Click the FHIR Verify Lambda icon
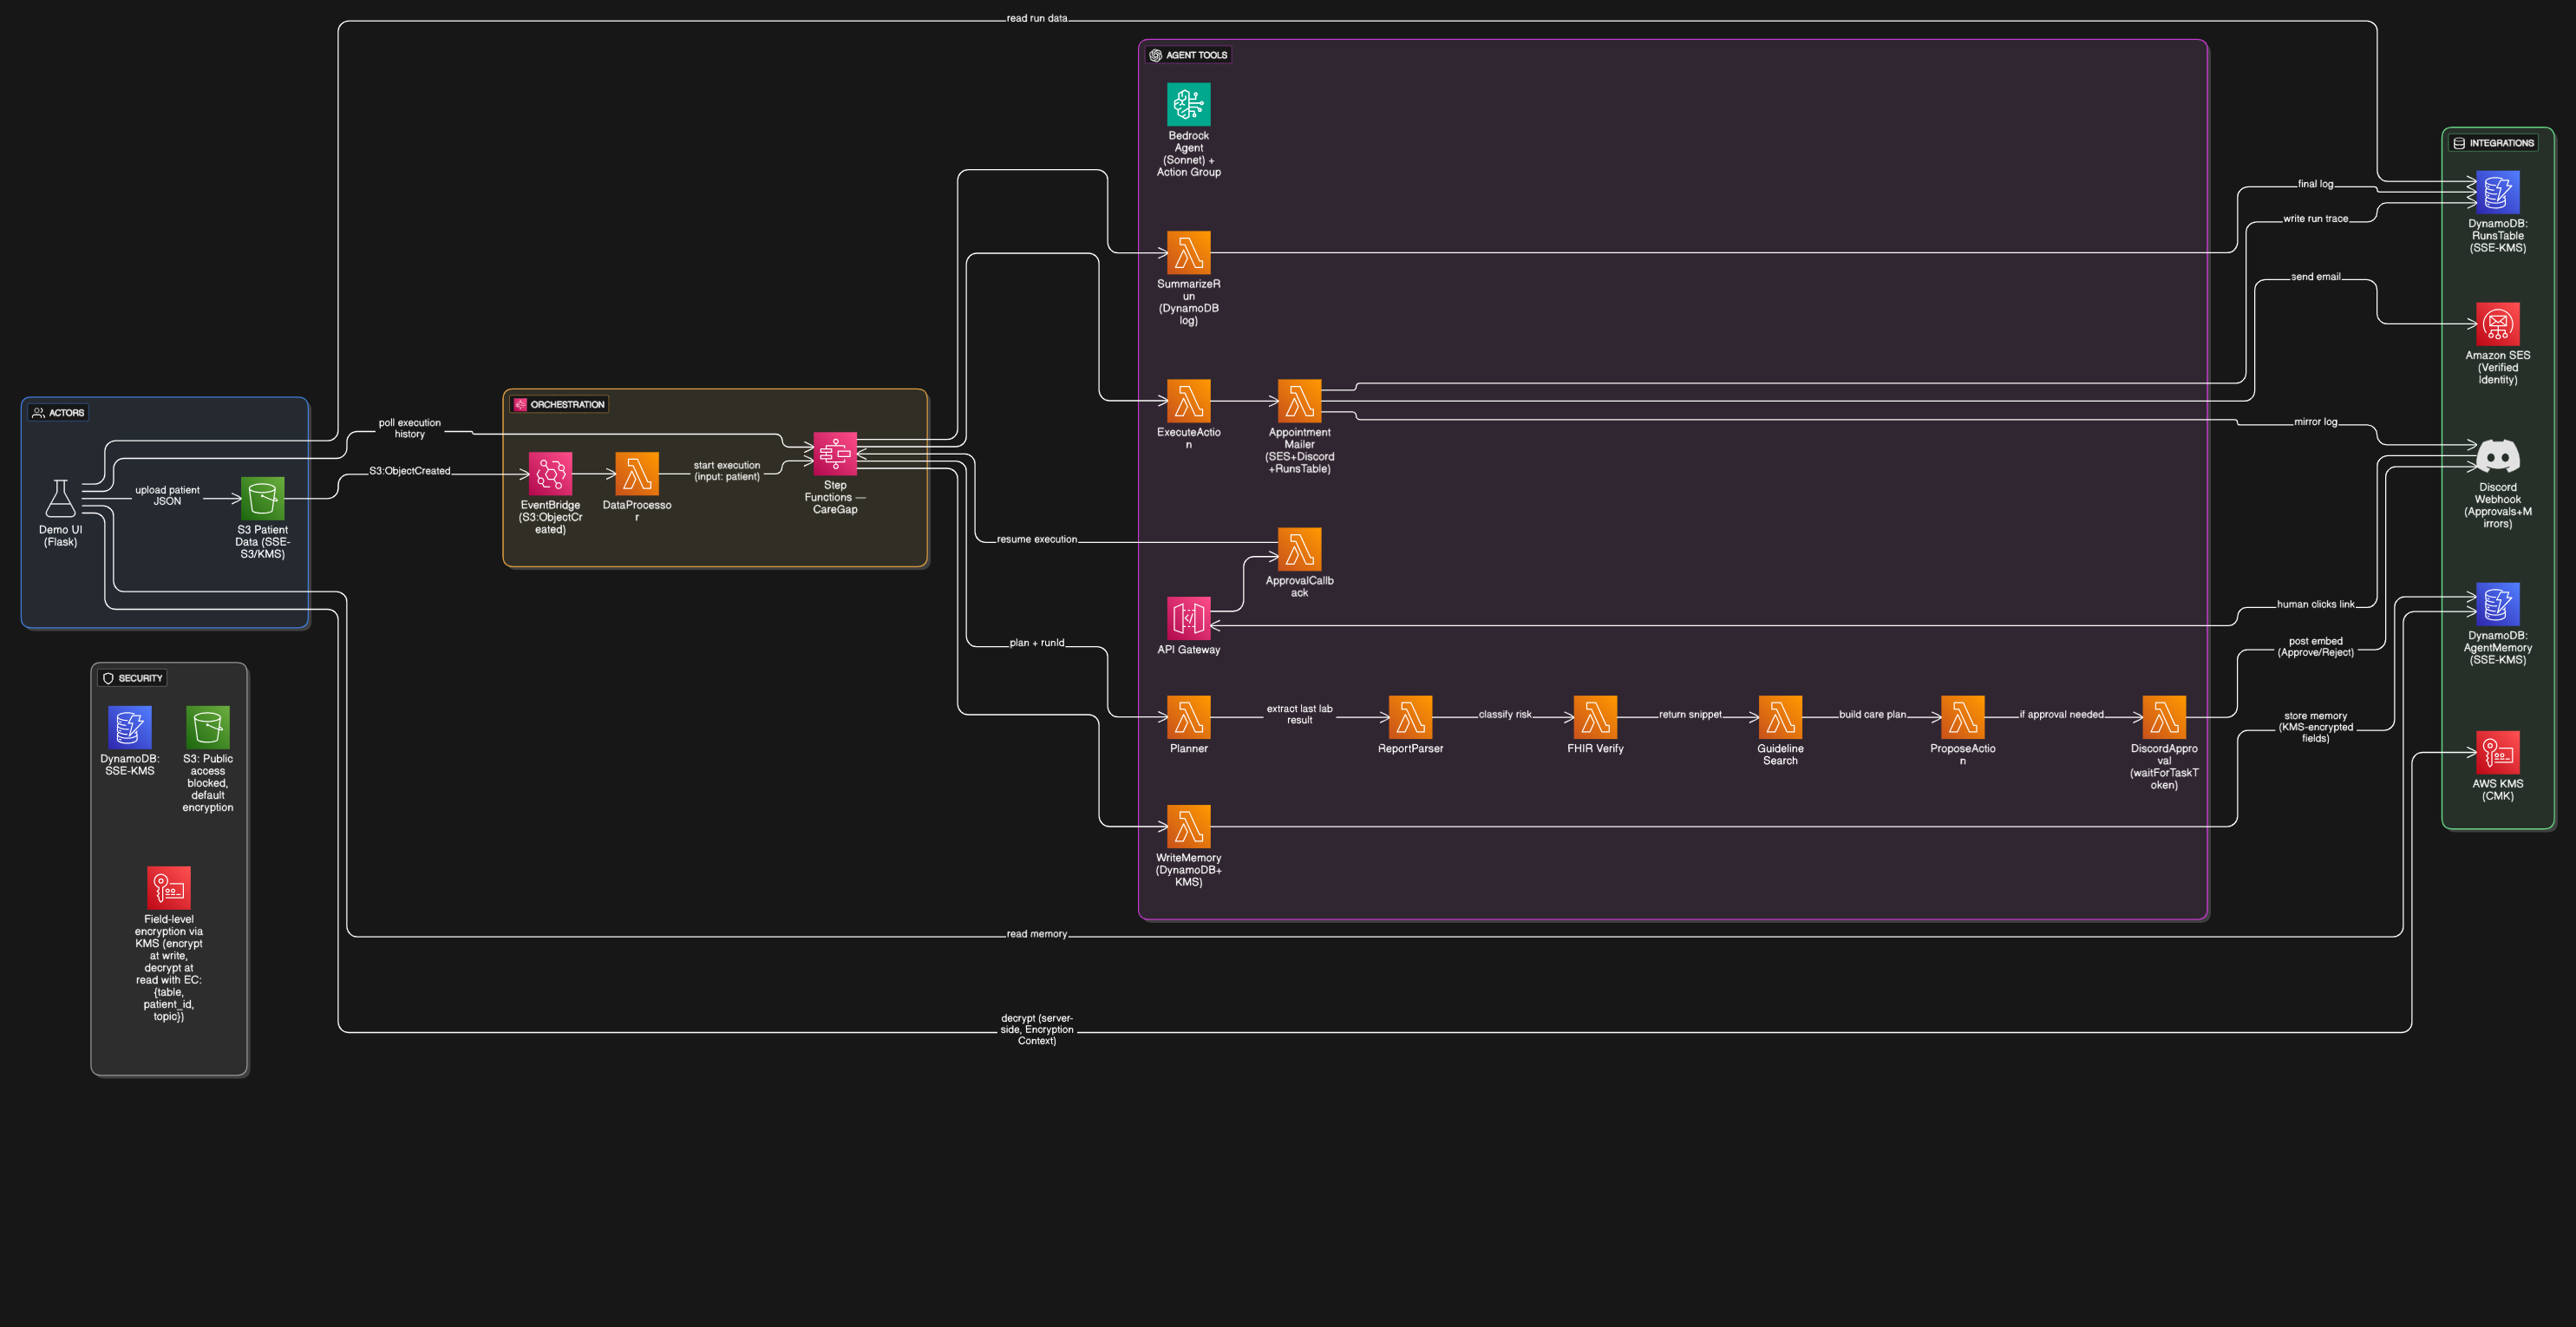Viewport: 2576px width, 1327px height. (x=1595, y=717)
